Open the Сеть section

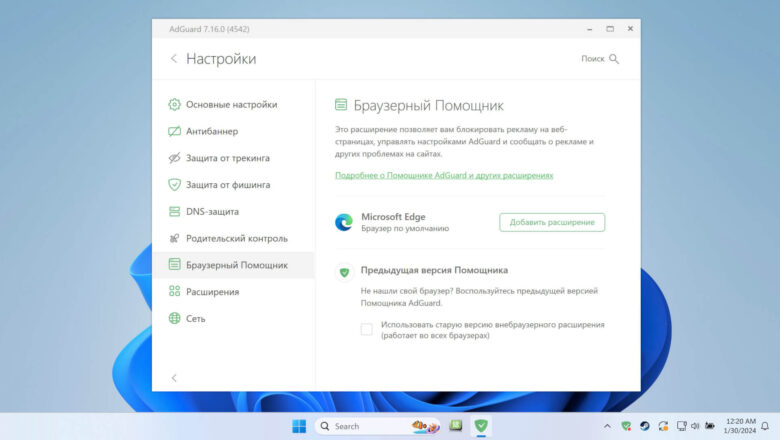[195, 319]
